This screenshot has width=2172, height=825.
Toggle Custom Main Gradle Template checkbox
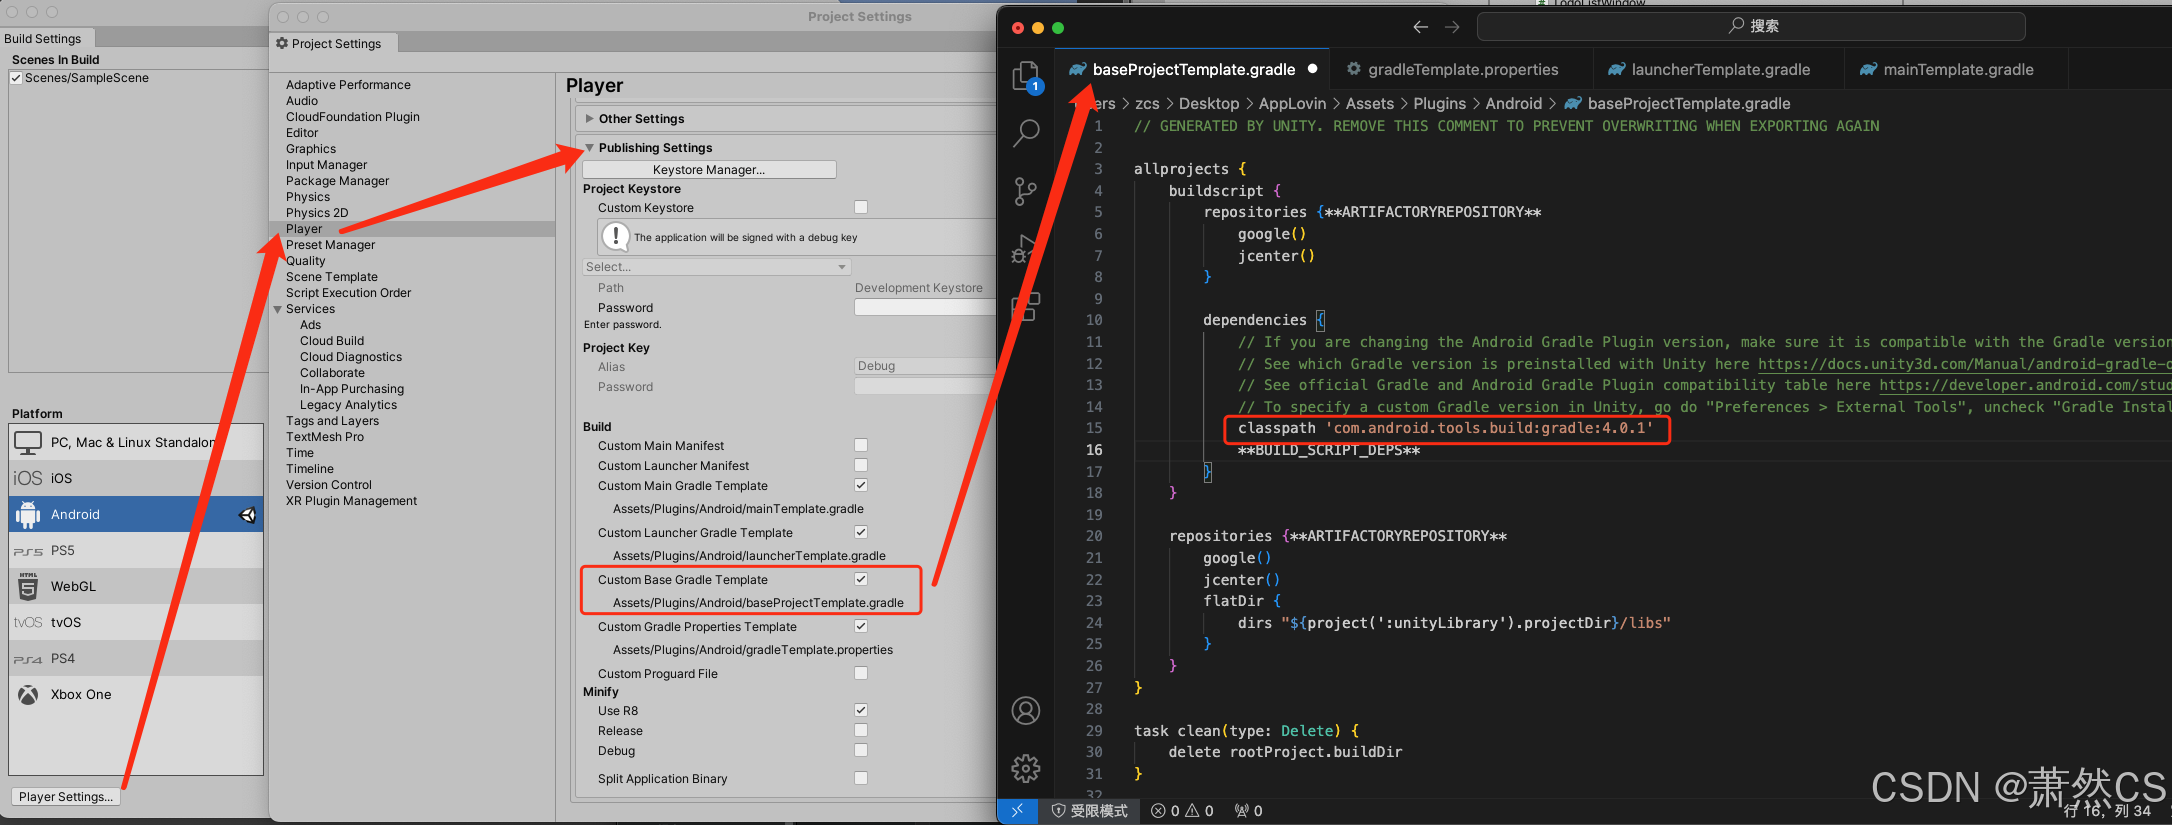[x=861, y=485]
